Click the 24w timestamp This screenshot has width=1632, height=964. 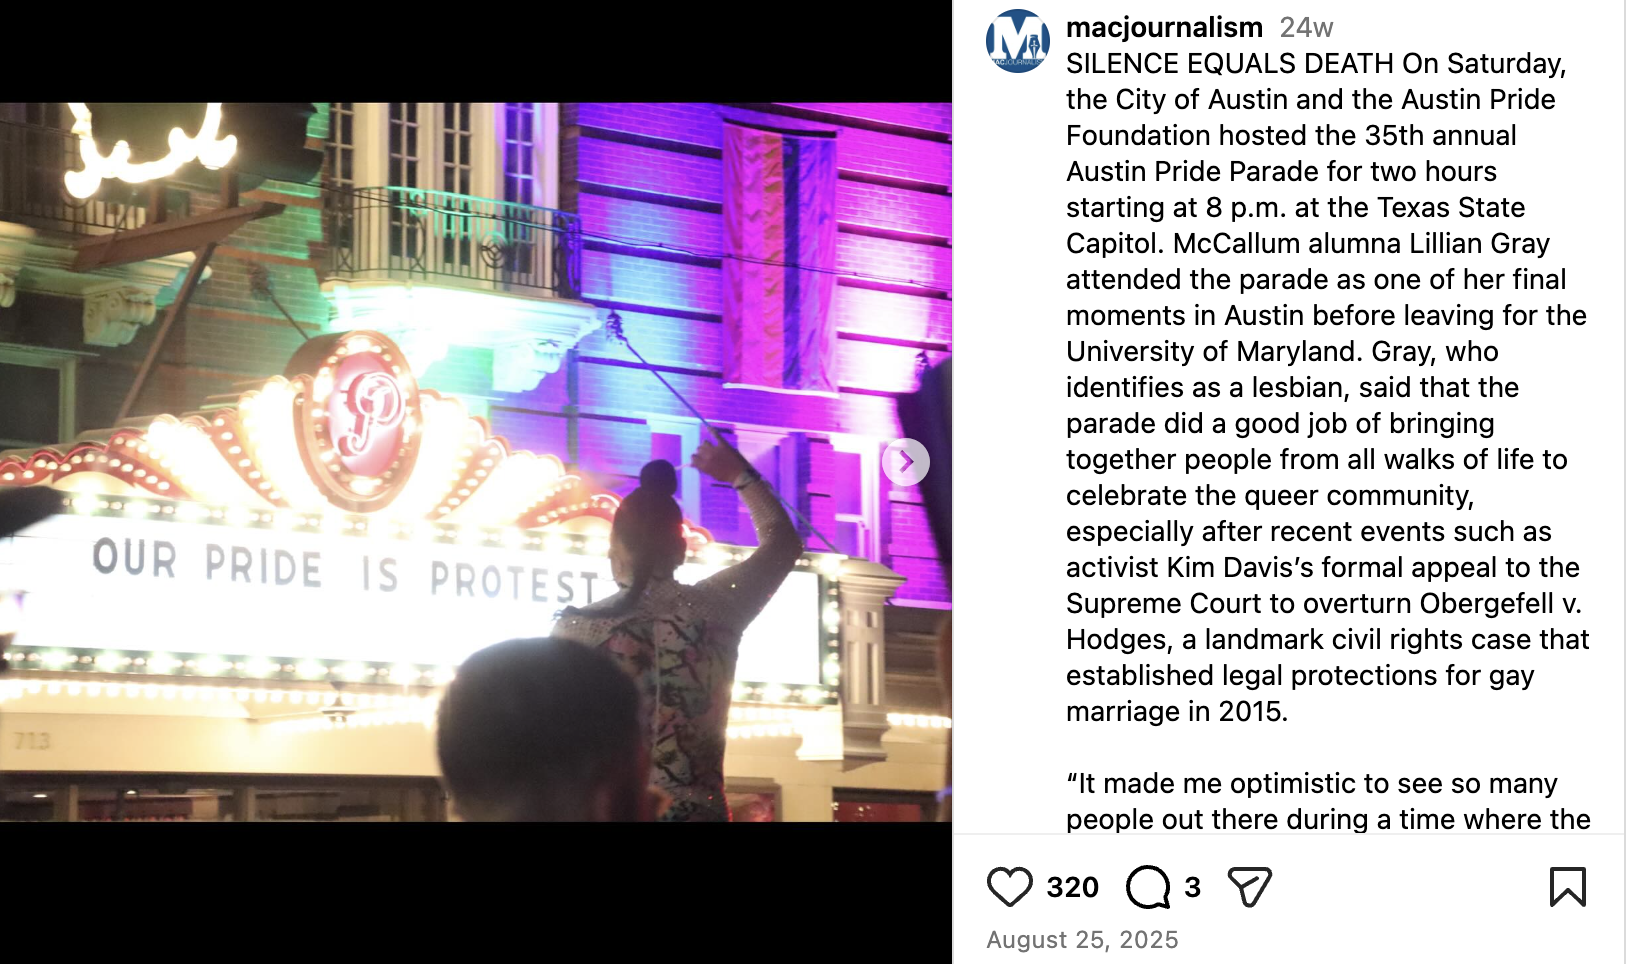tap(1306, 27)
